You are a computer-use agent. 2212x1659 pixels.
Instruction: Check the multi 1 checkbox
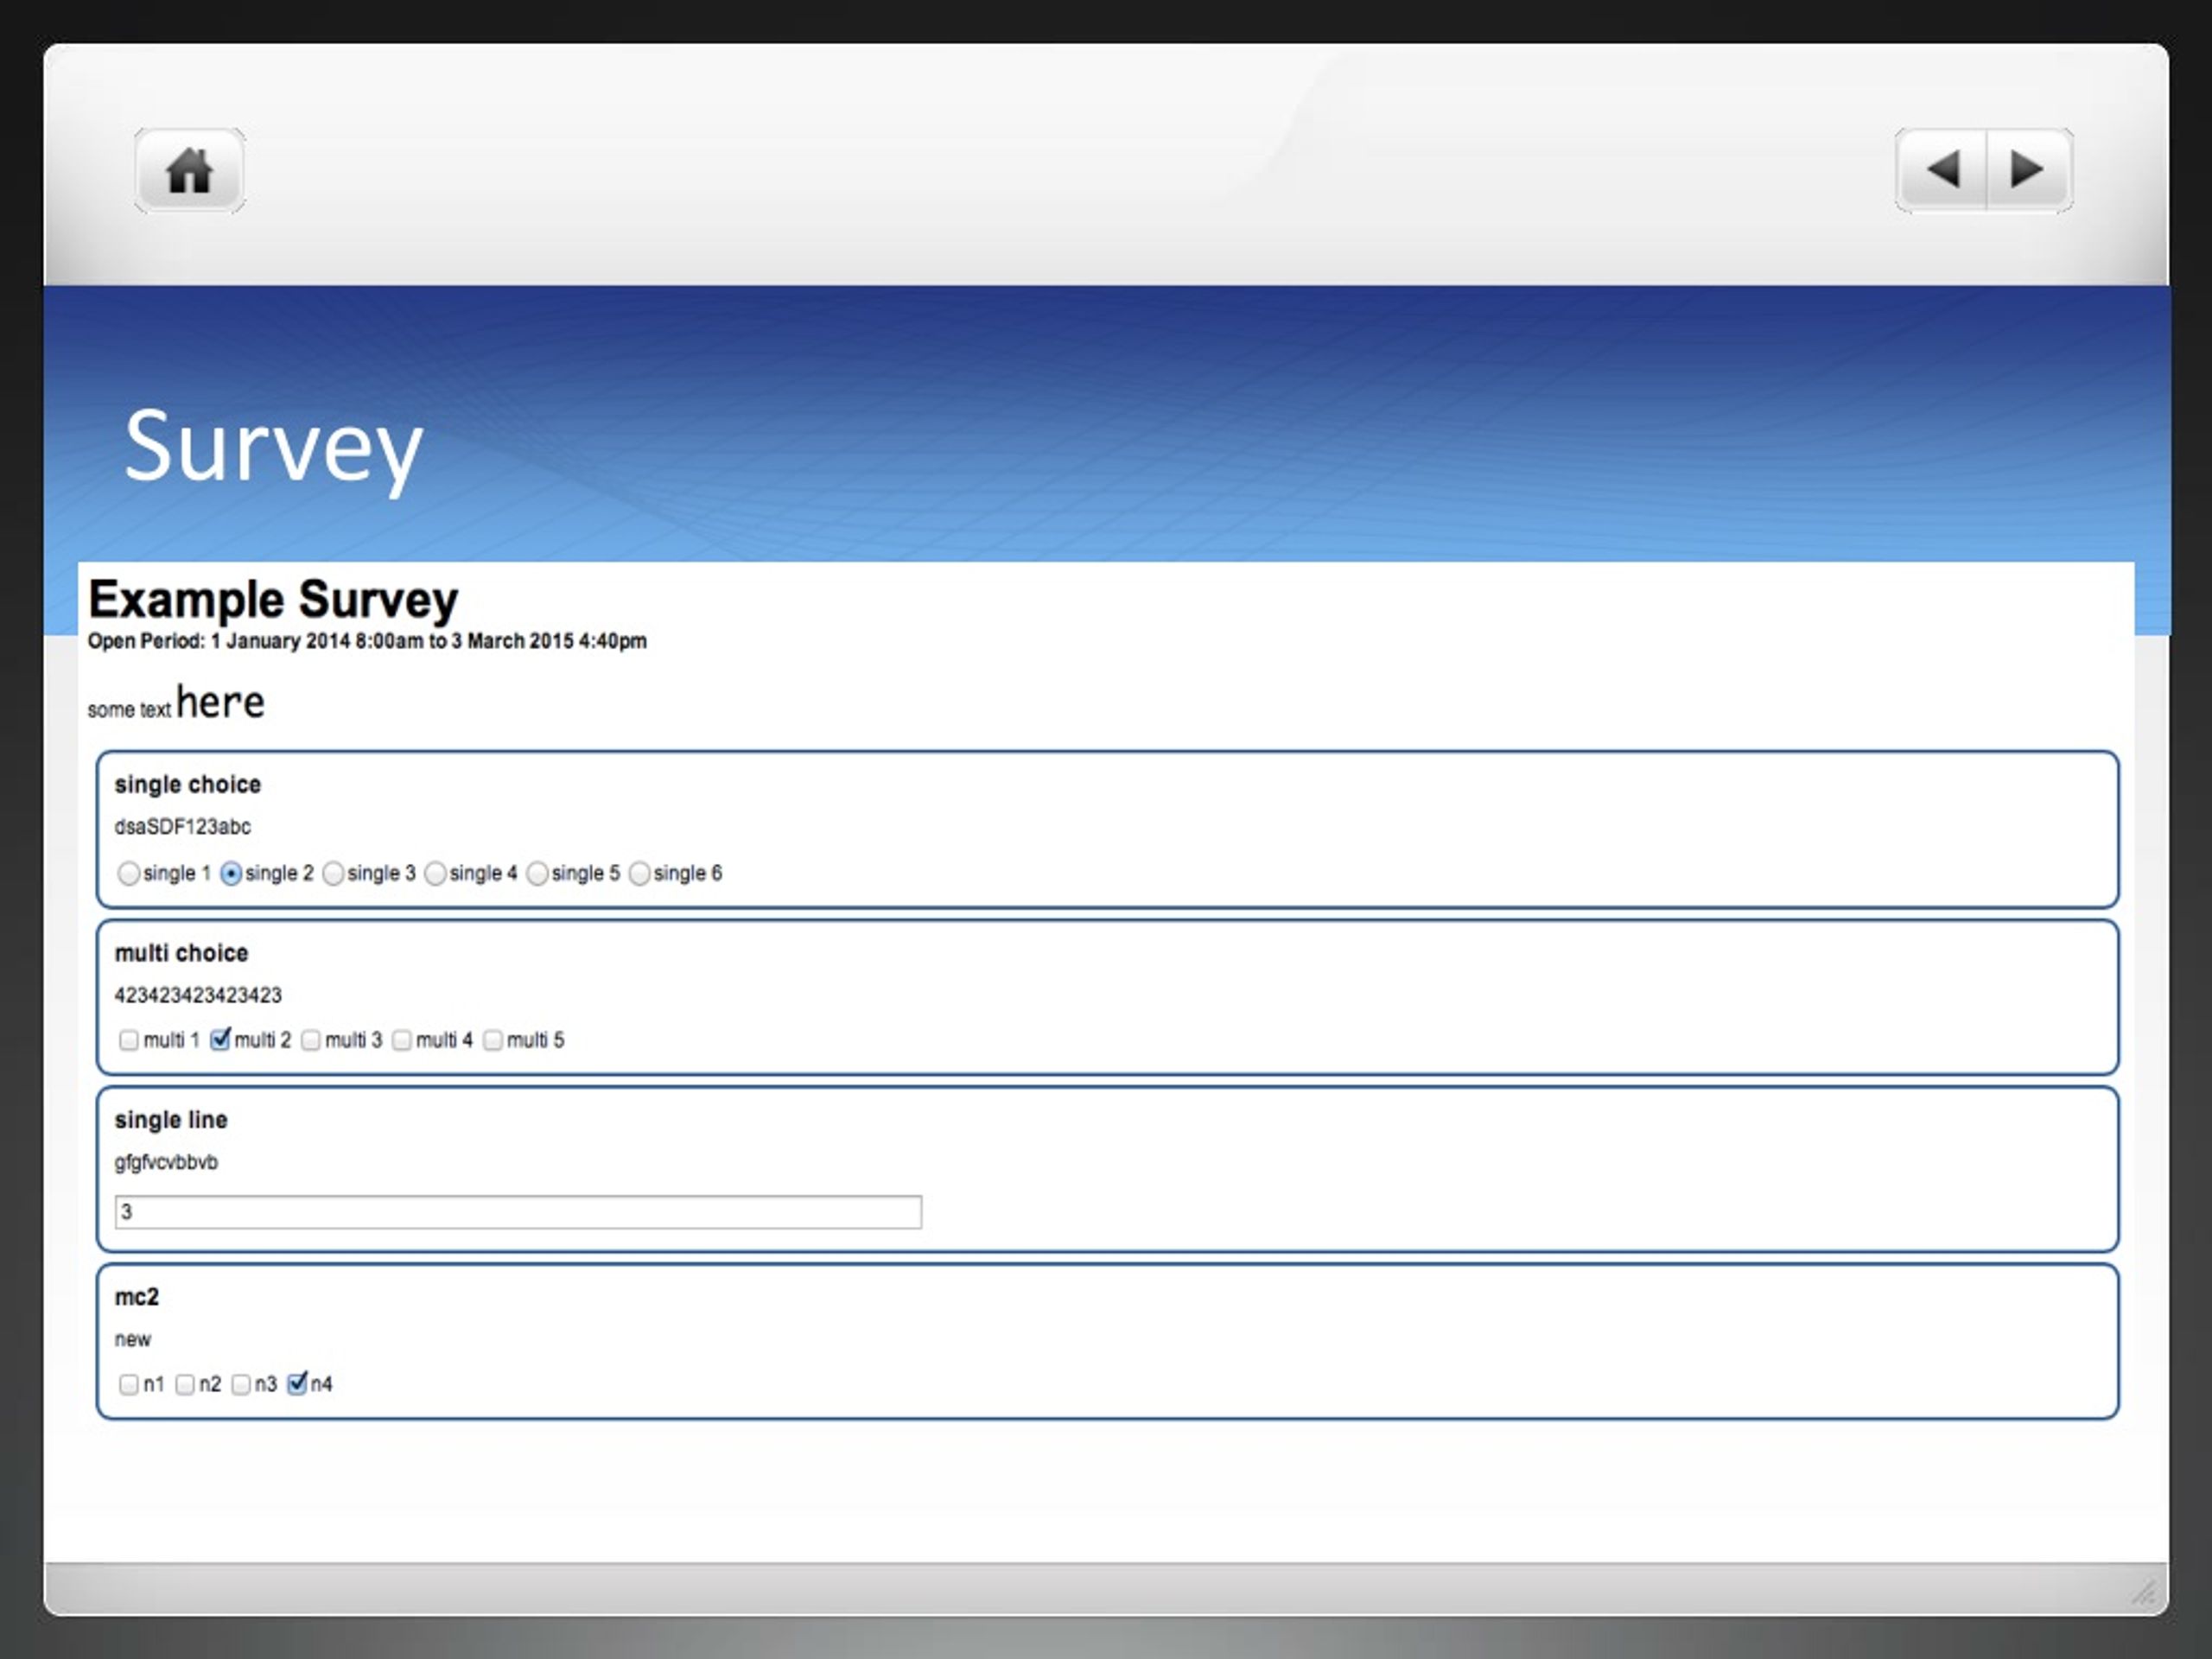point(129,1040)
